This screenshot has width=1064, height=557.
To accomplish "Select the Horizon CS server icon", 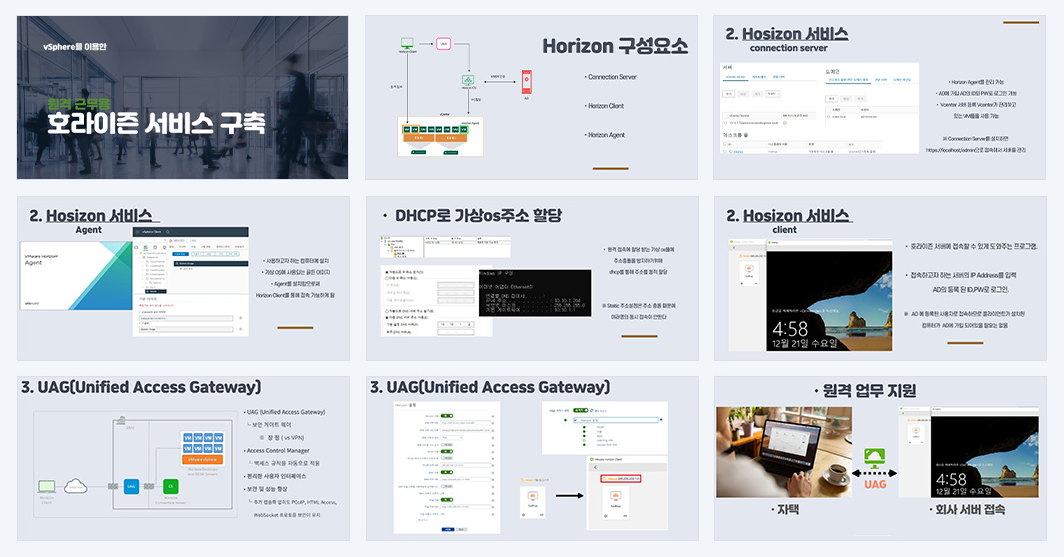I will pyautogui.click(x=468, y=80).
